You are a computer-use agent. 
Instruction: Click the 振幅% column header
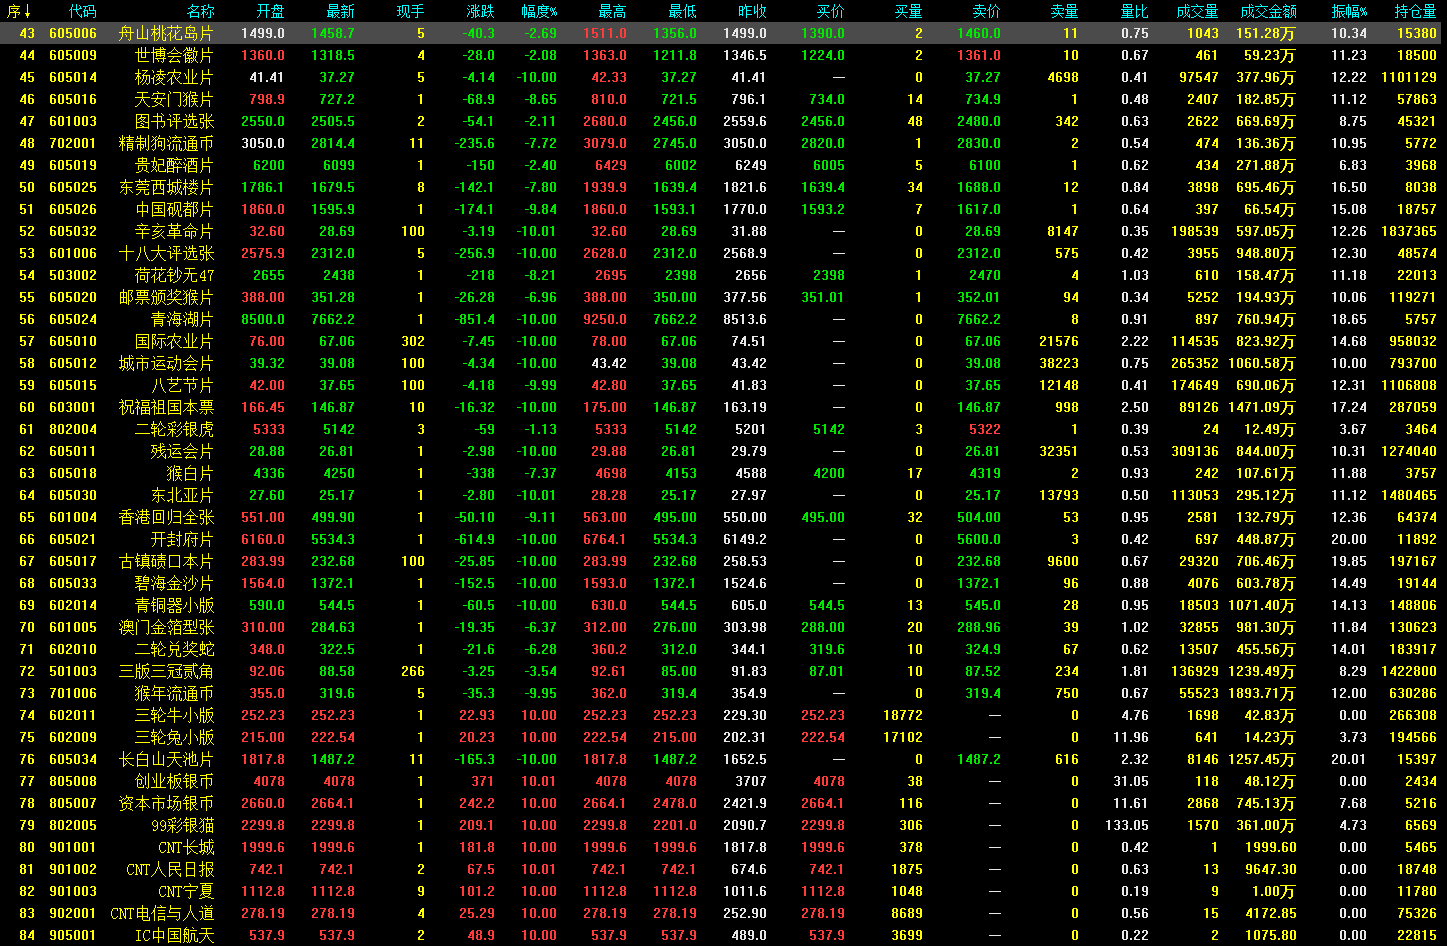[1349, 11]
